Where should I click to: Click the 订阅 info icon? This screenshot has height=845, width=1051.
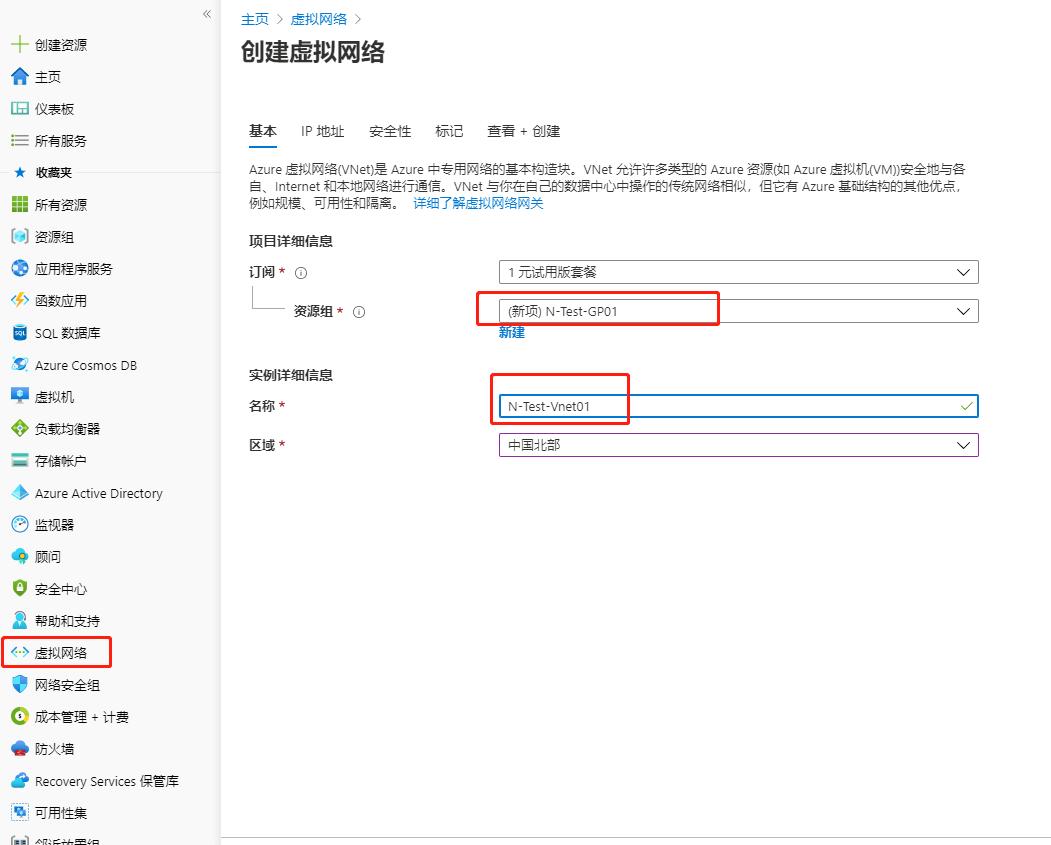pos(301,273)
